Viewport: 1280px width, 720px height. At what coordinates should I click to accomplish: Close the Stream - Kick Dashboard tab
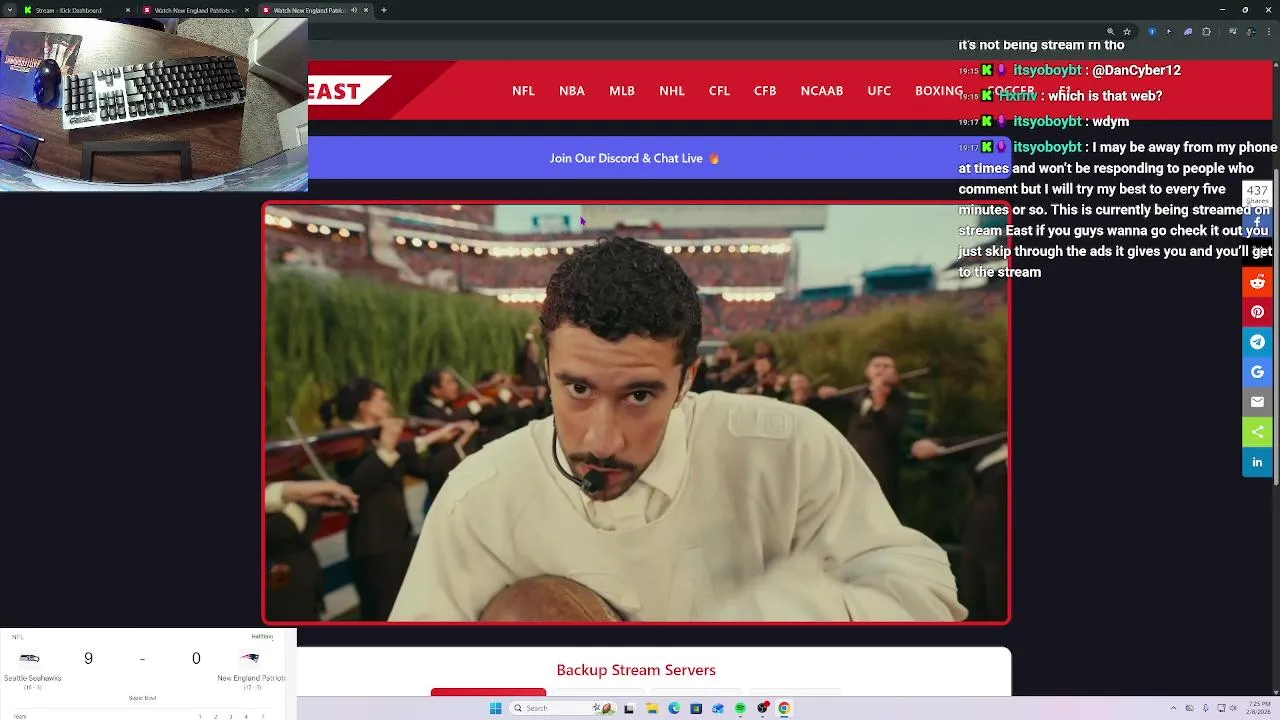click(128, 10)
